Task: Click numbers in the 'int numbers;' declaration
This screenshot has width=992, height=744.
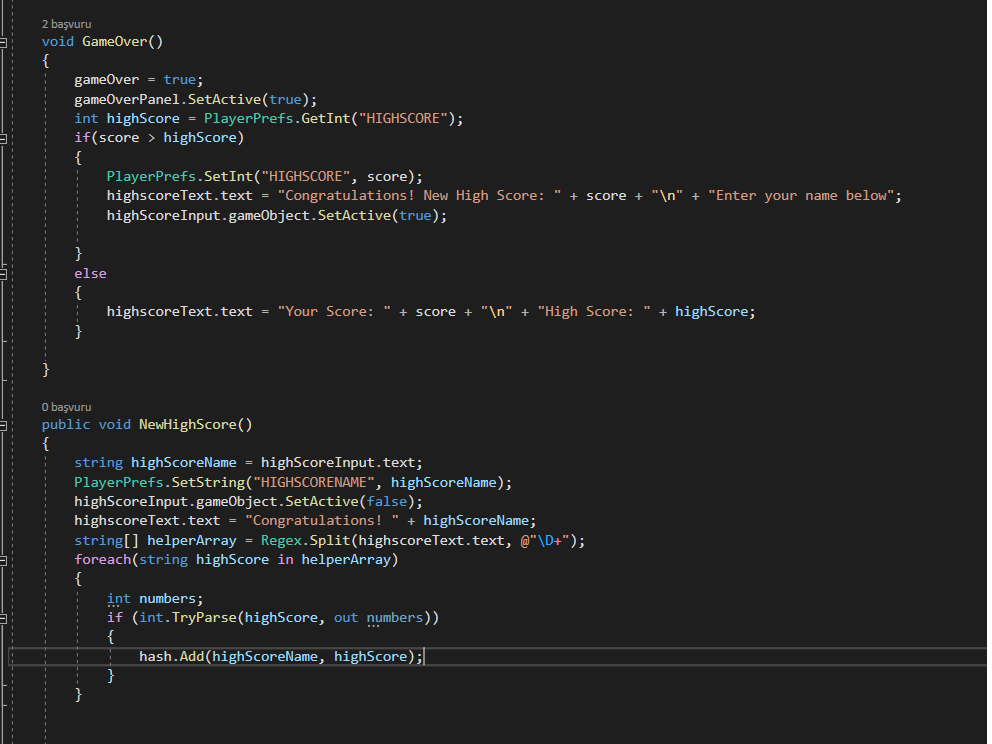Action: pyautogui.click(x=168, y=599)
